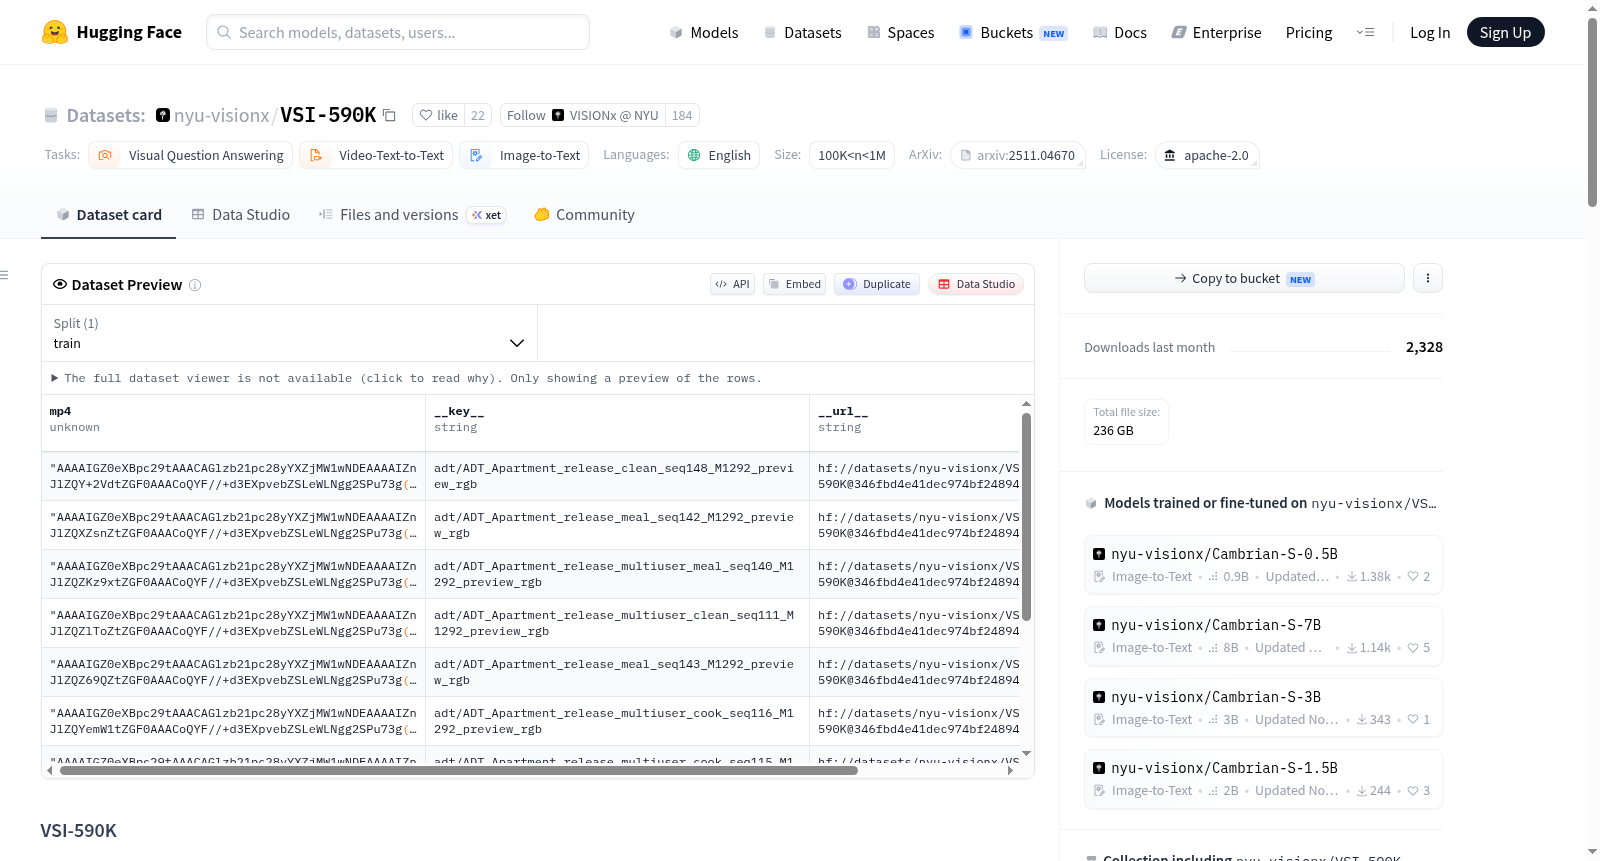Expand the more navigation menu icon

(x=1365, y=33)
